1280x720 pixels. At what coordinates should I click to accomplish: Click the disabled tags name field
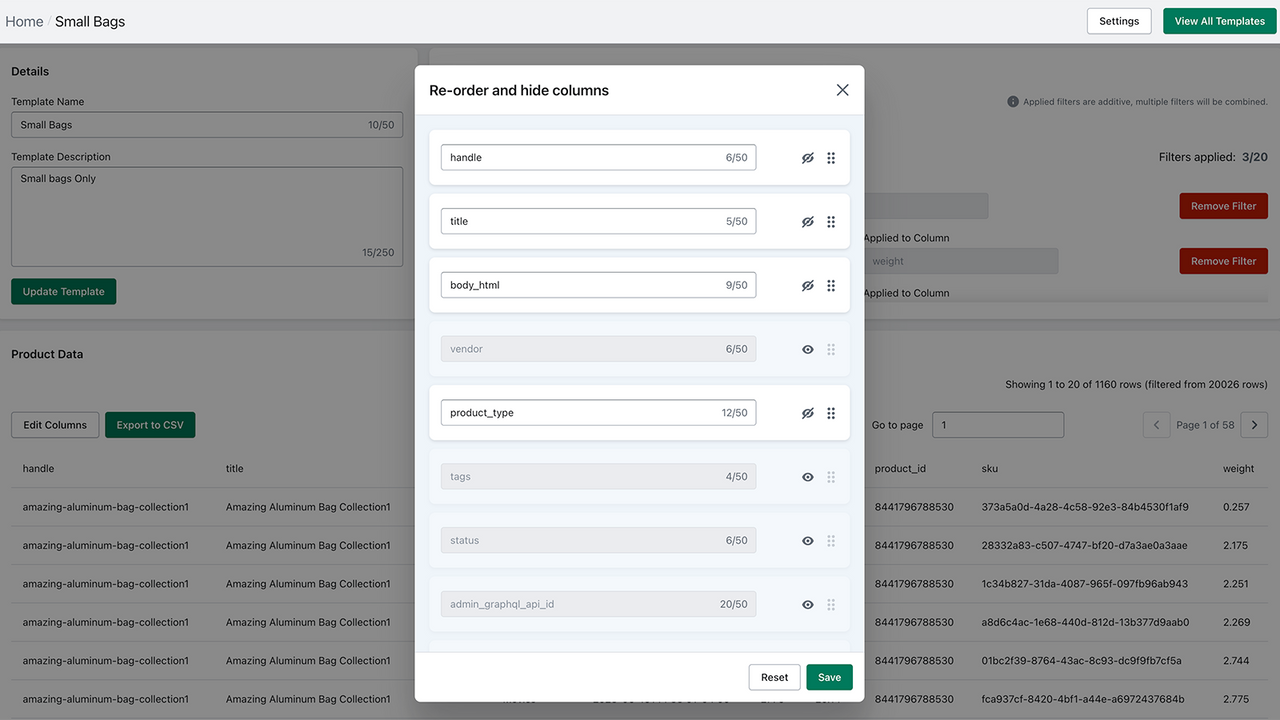(x=598, y=476)
